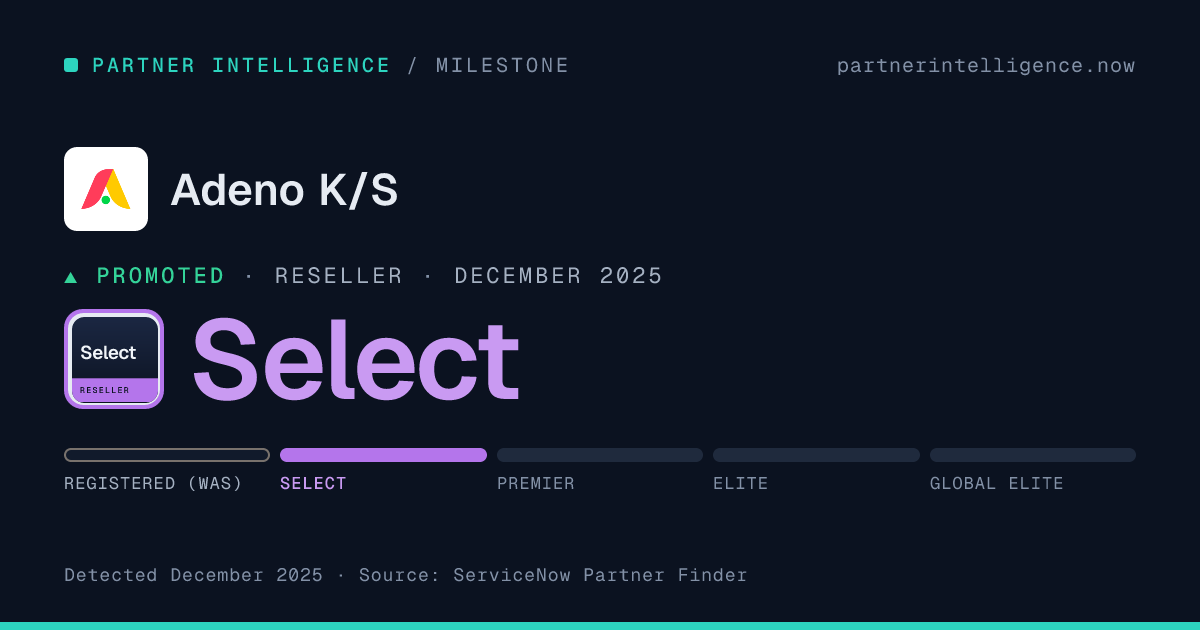The height and width of the screenshot is (630, 1200).
Task: Click the Premier progress bar segment
Action: (x=600, y=455)
